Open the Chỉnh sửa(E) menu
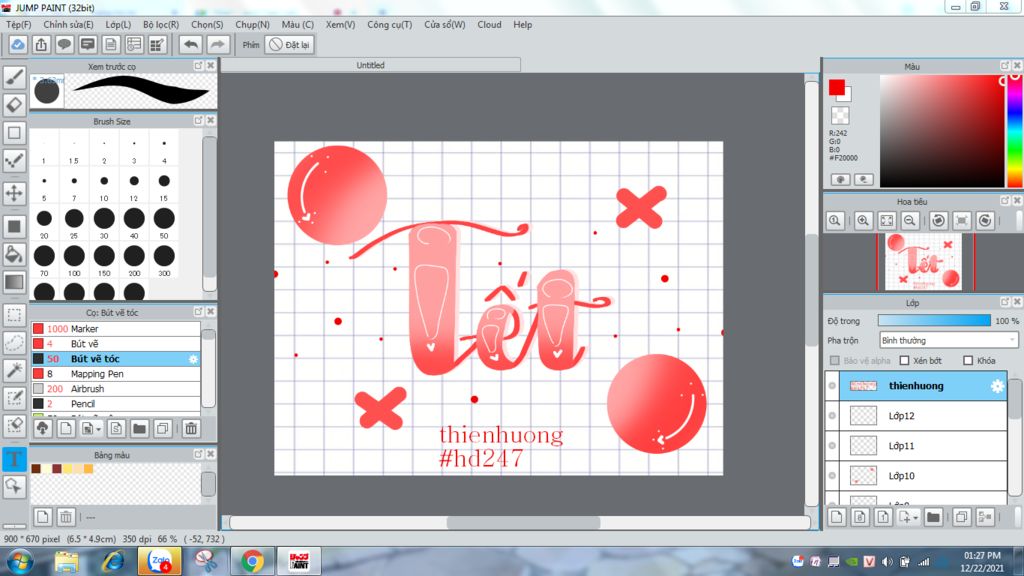This screenshot has height=576, width=1024. click(69, 24)
